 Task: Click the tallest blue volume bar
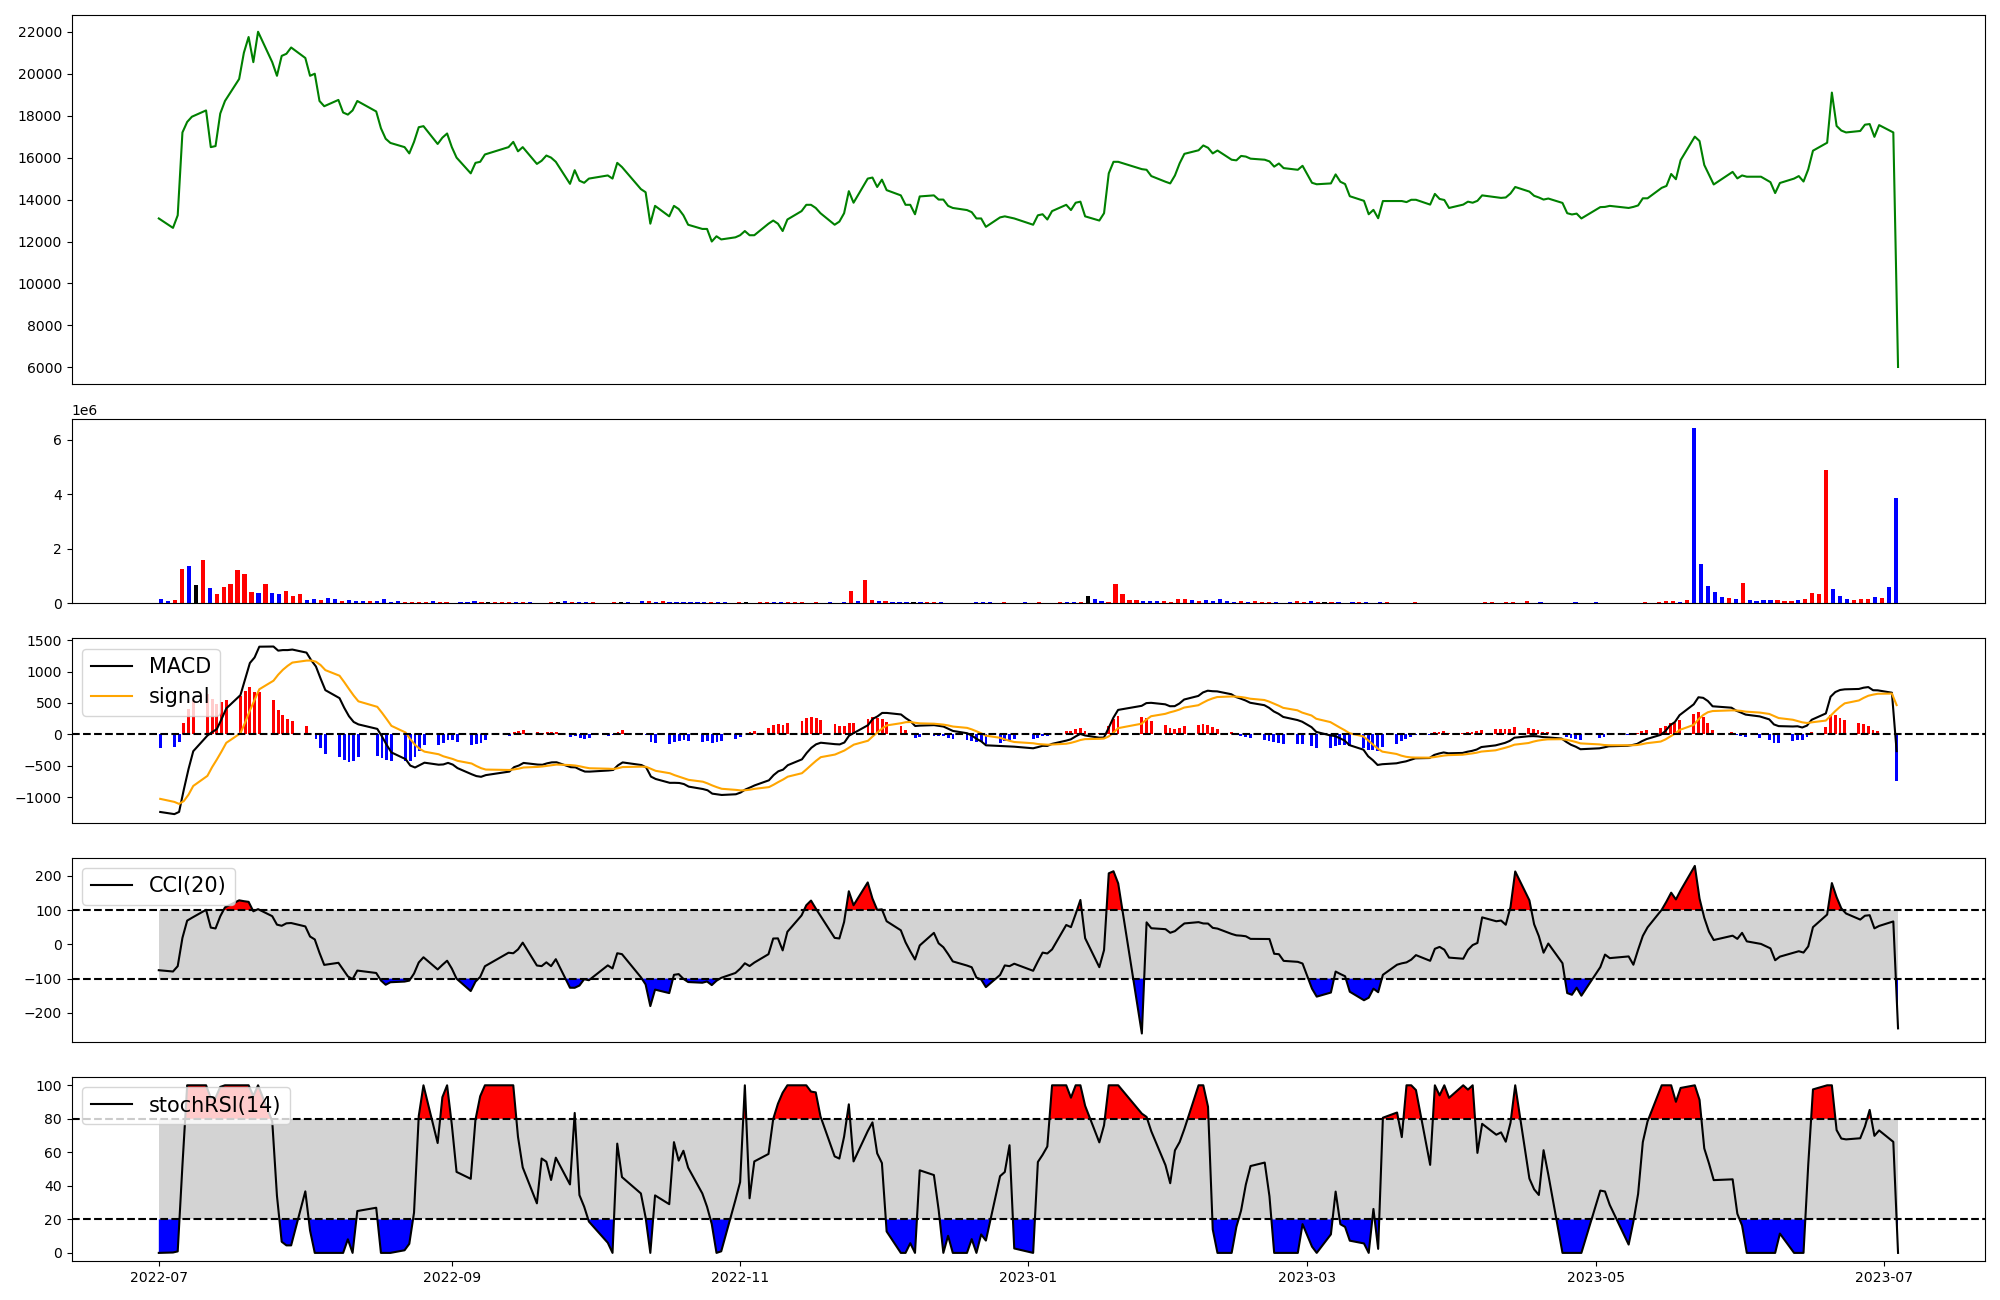(x=1694, y=515)
